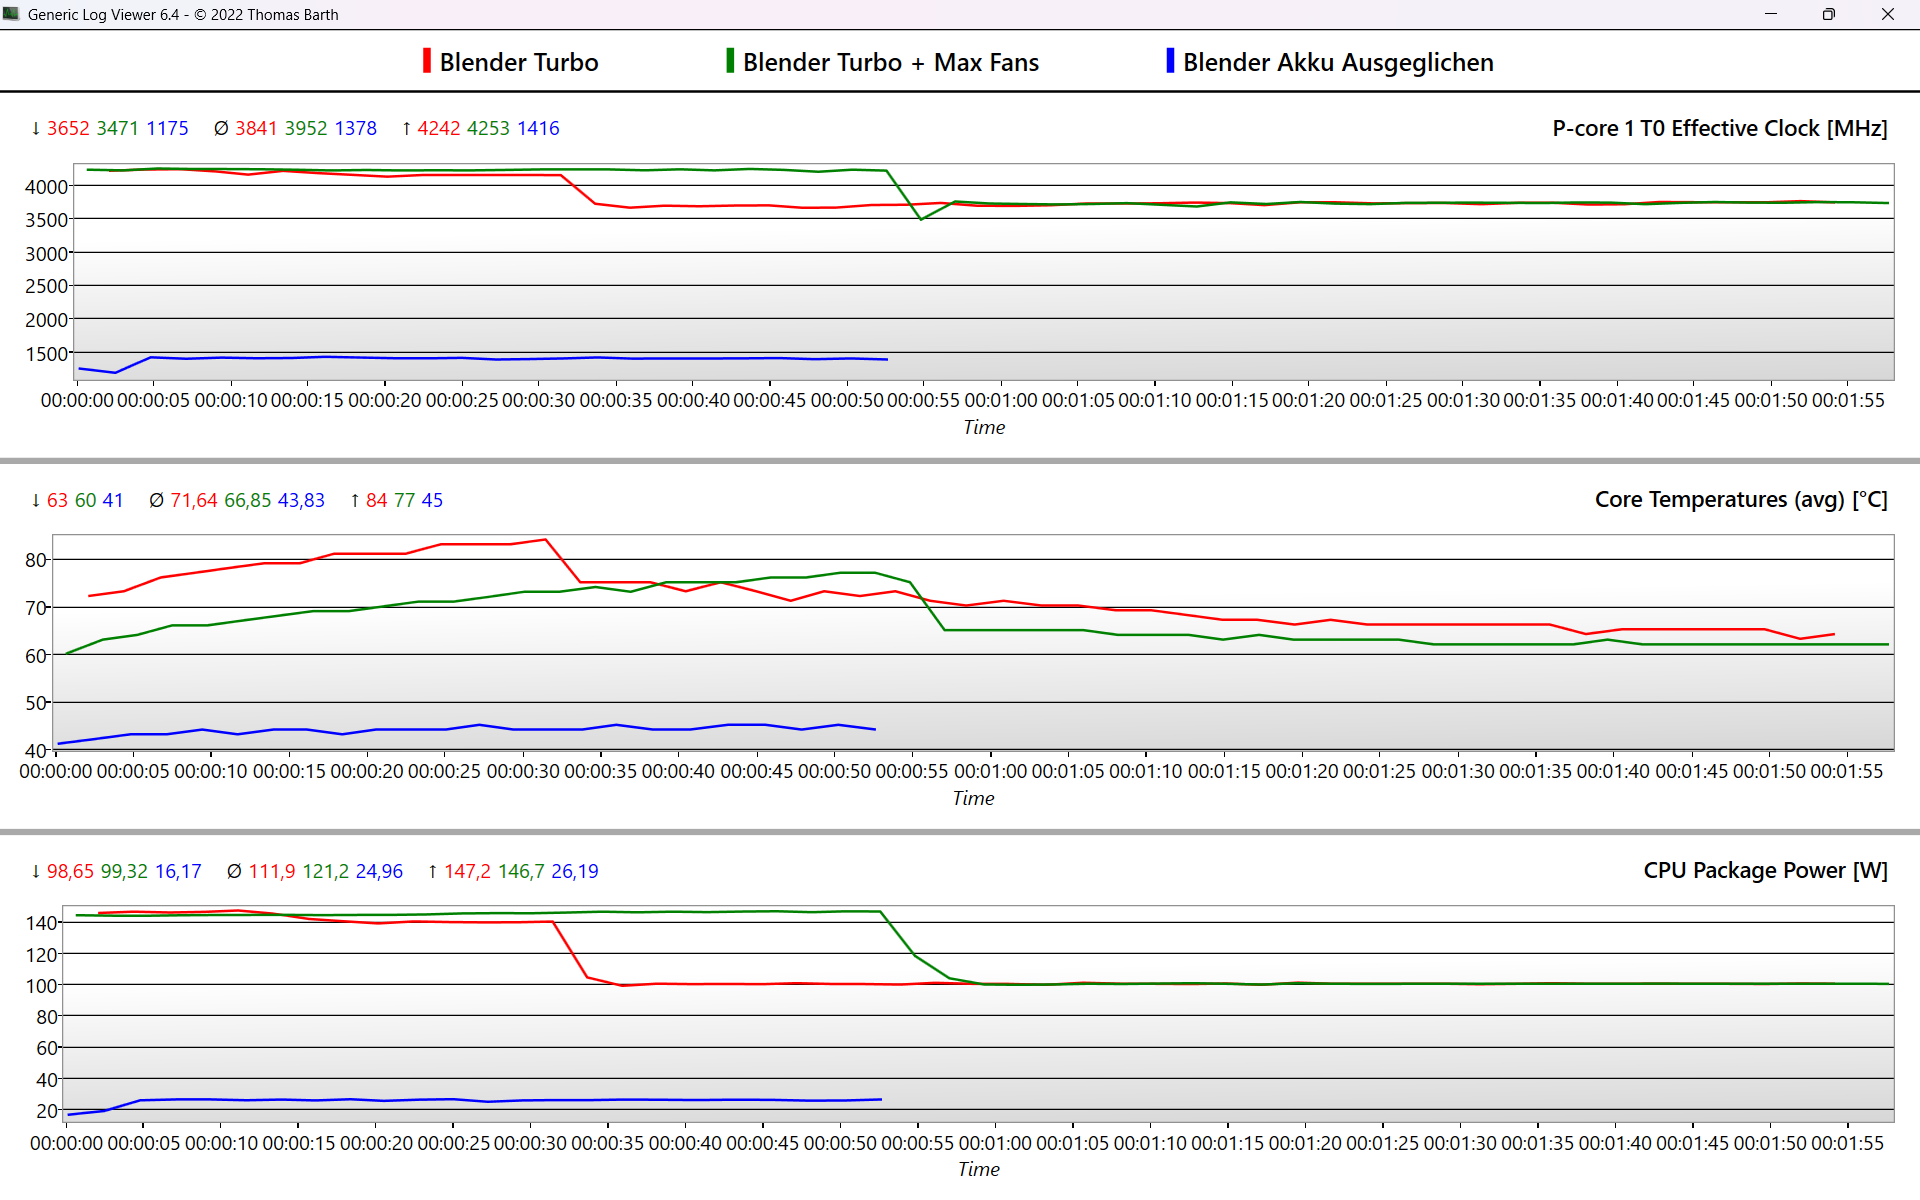
Task: Click the P-core 1 T0 Effective Clock title
Action: pyautogui.click(x=1719, y=128)
